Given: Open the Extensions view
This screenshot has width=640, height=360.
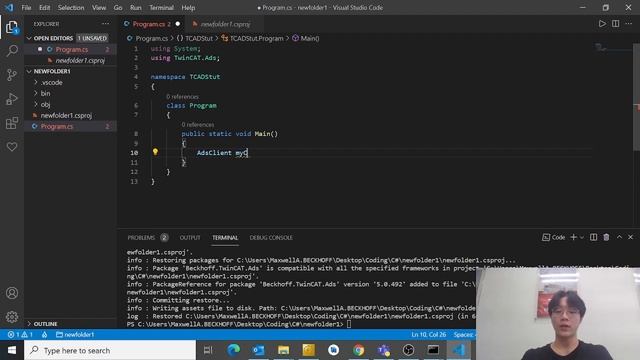Looking at the screenshot, I should tap(12, 123).
